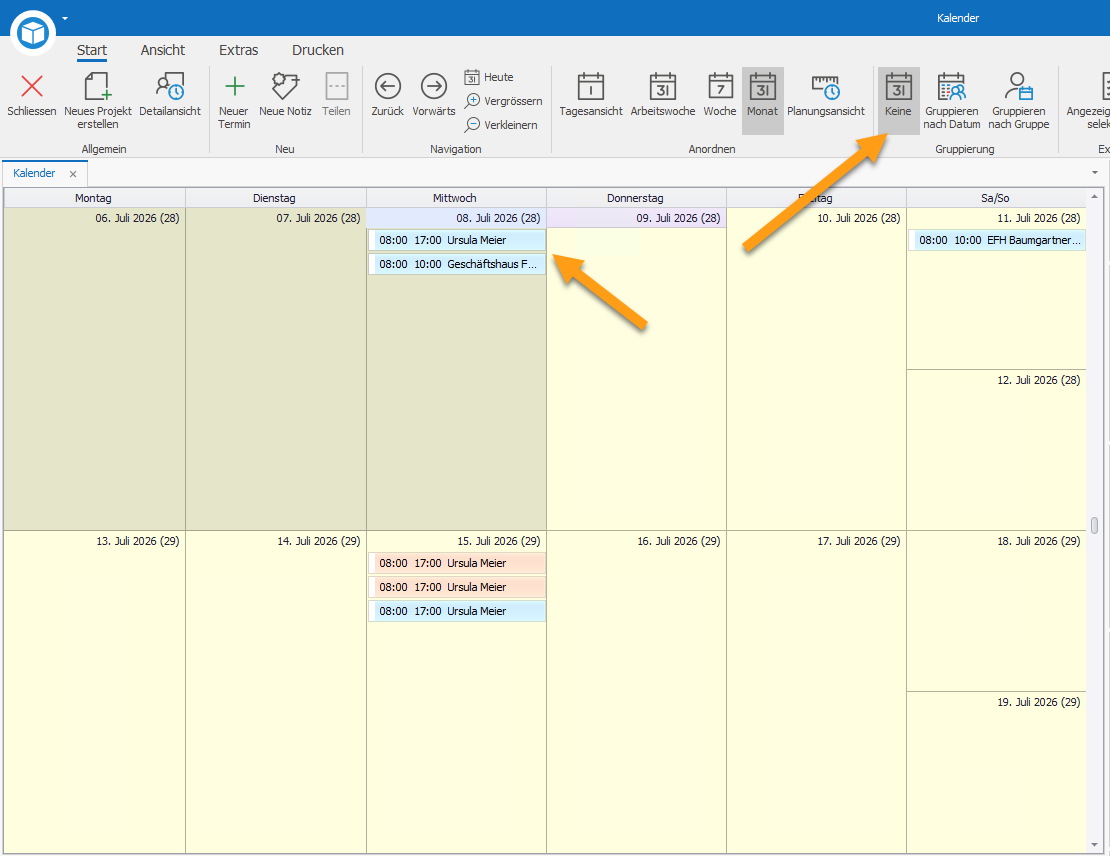Switch to Tagesansicht day view

pos(591,94)
